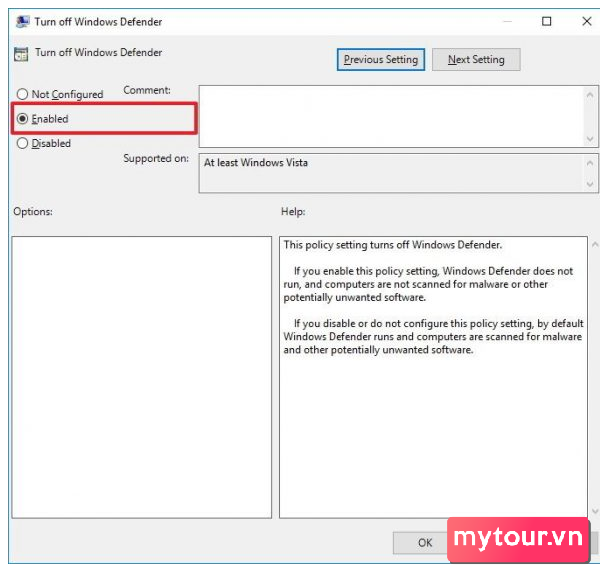Click the Help pane scroll up arrow

(x=595, y=244)
